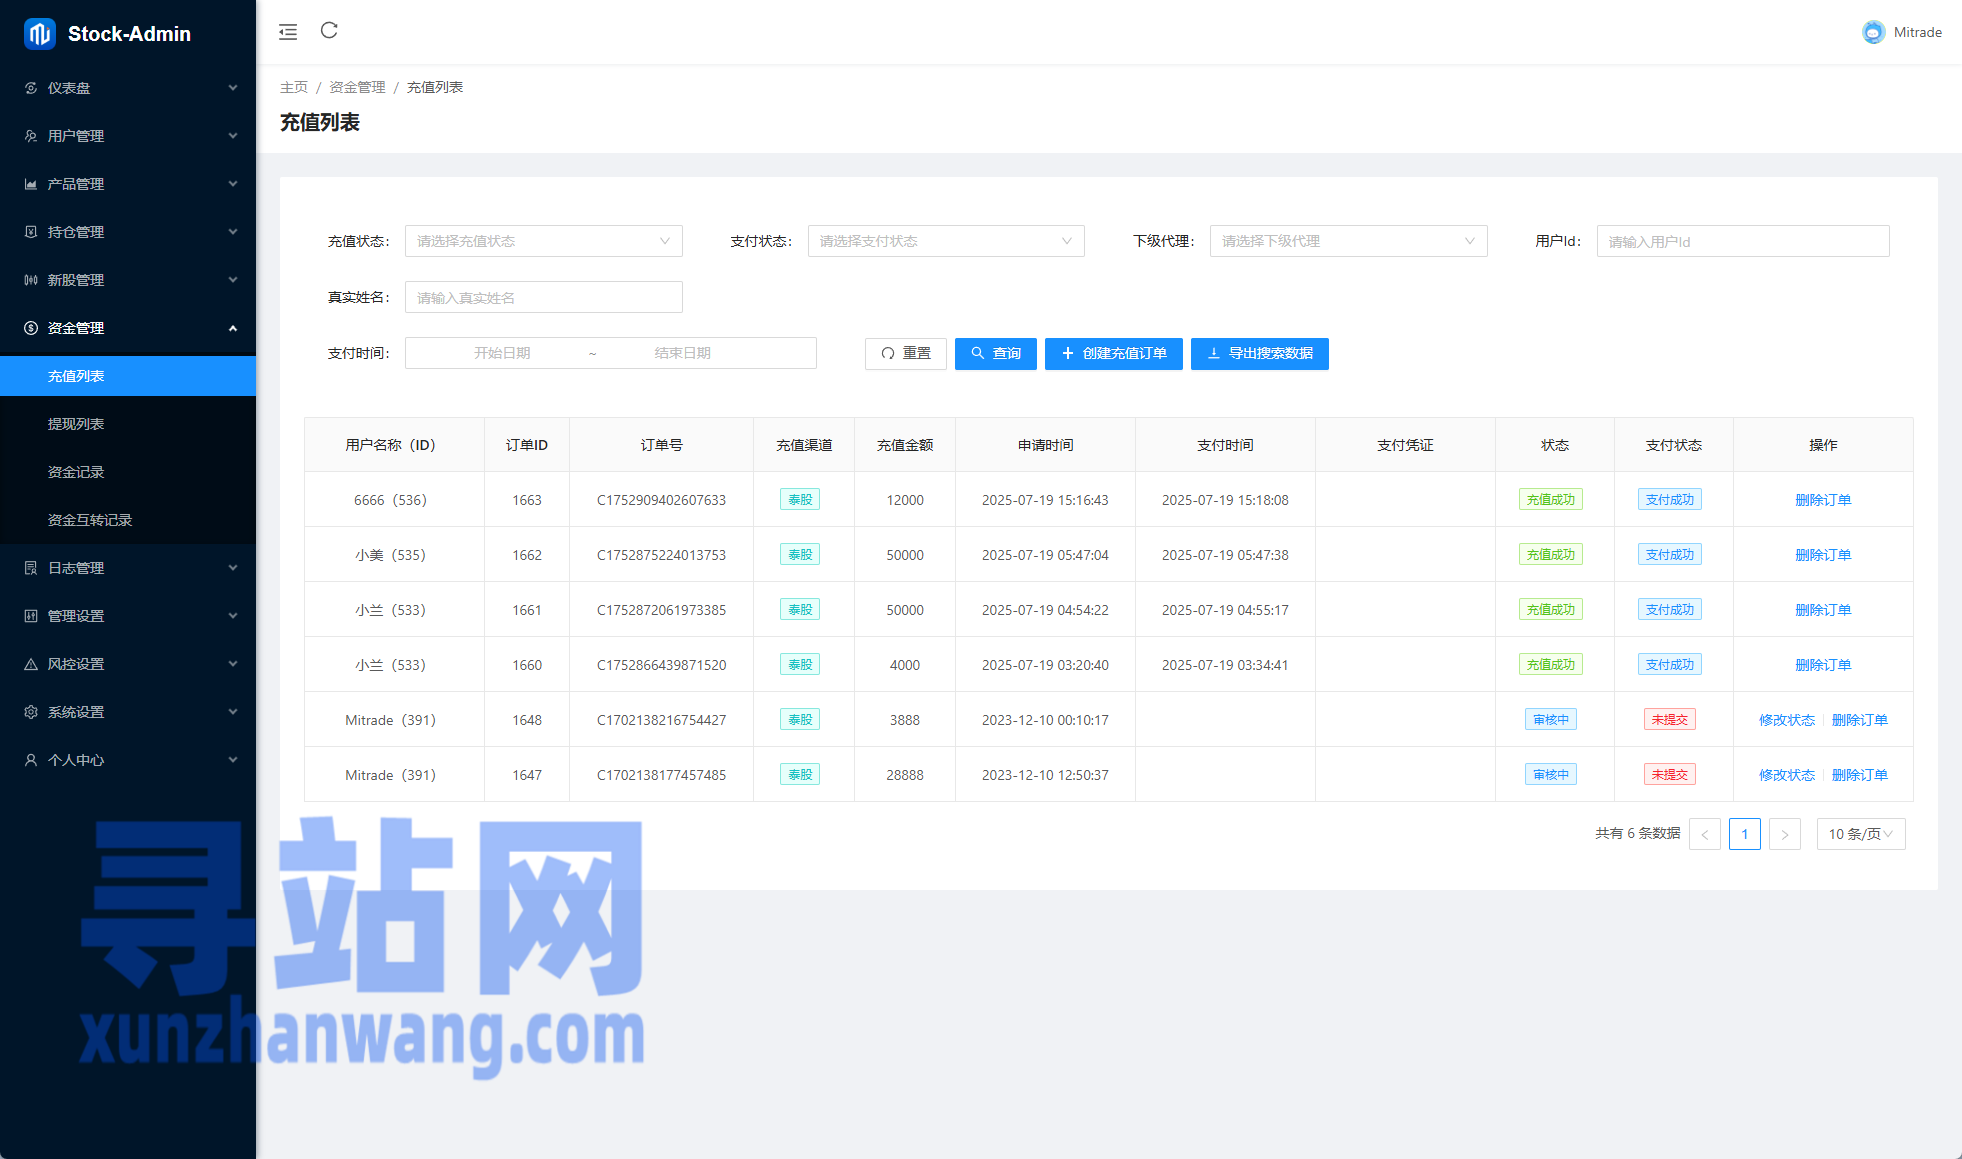This screenshot has height=1159, width=1962.
Task: Collapse the sidebar with the menu fold icon
Action: [288, 32]
